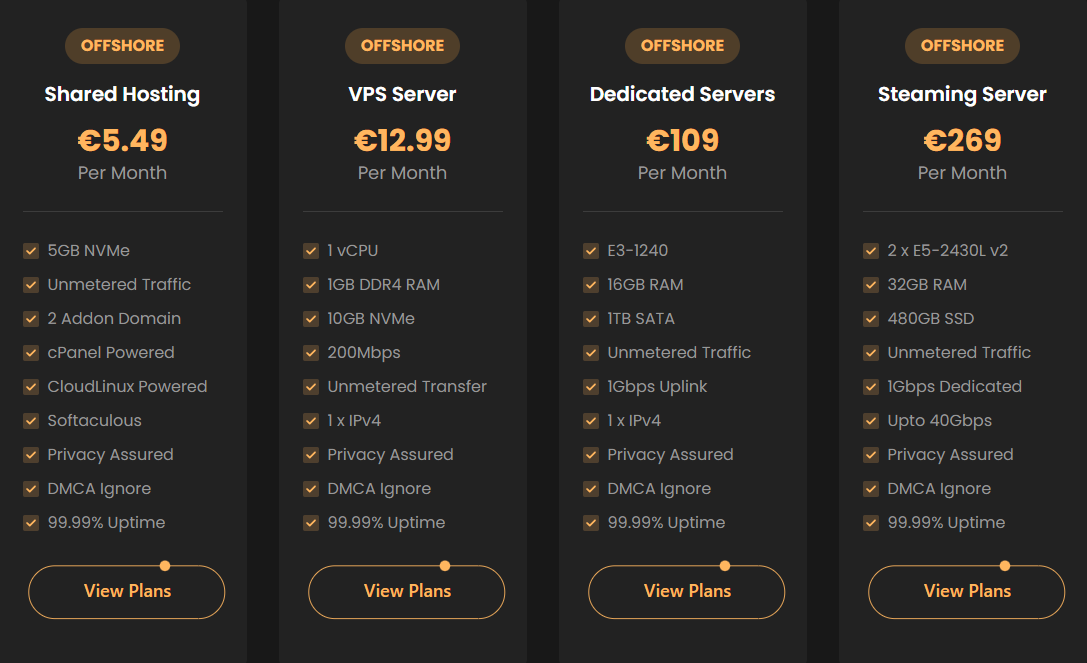Click the orange dot above Shared Hosting button
The width and height of the screenshot is (1087, 663).
pos(165,566)
